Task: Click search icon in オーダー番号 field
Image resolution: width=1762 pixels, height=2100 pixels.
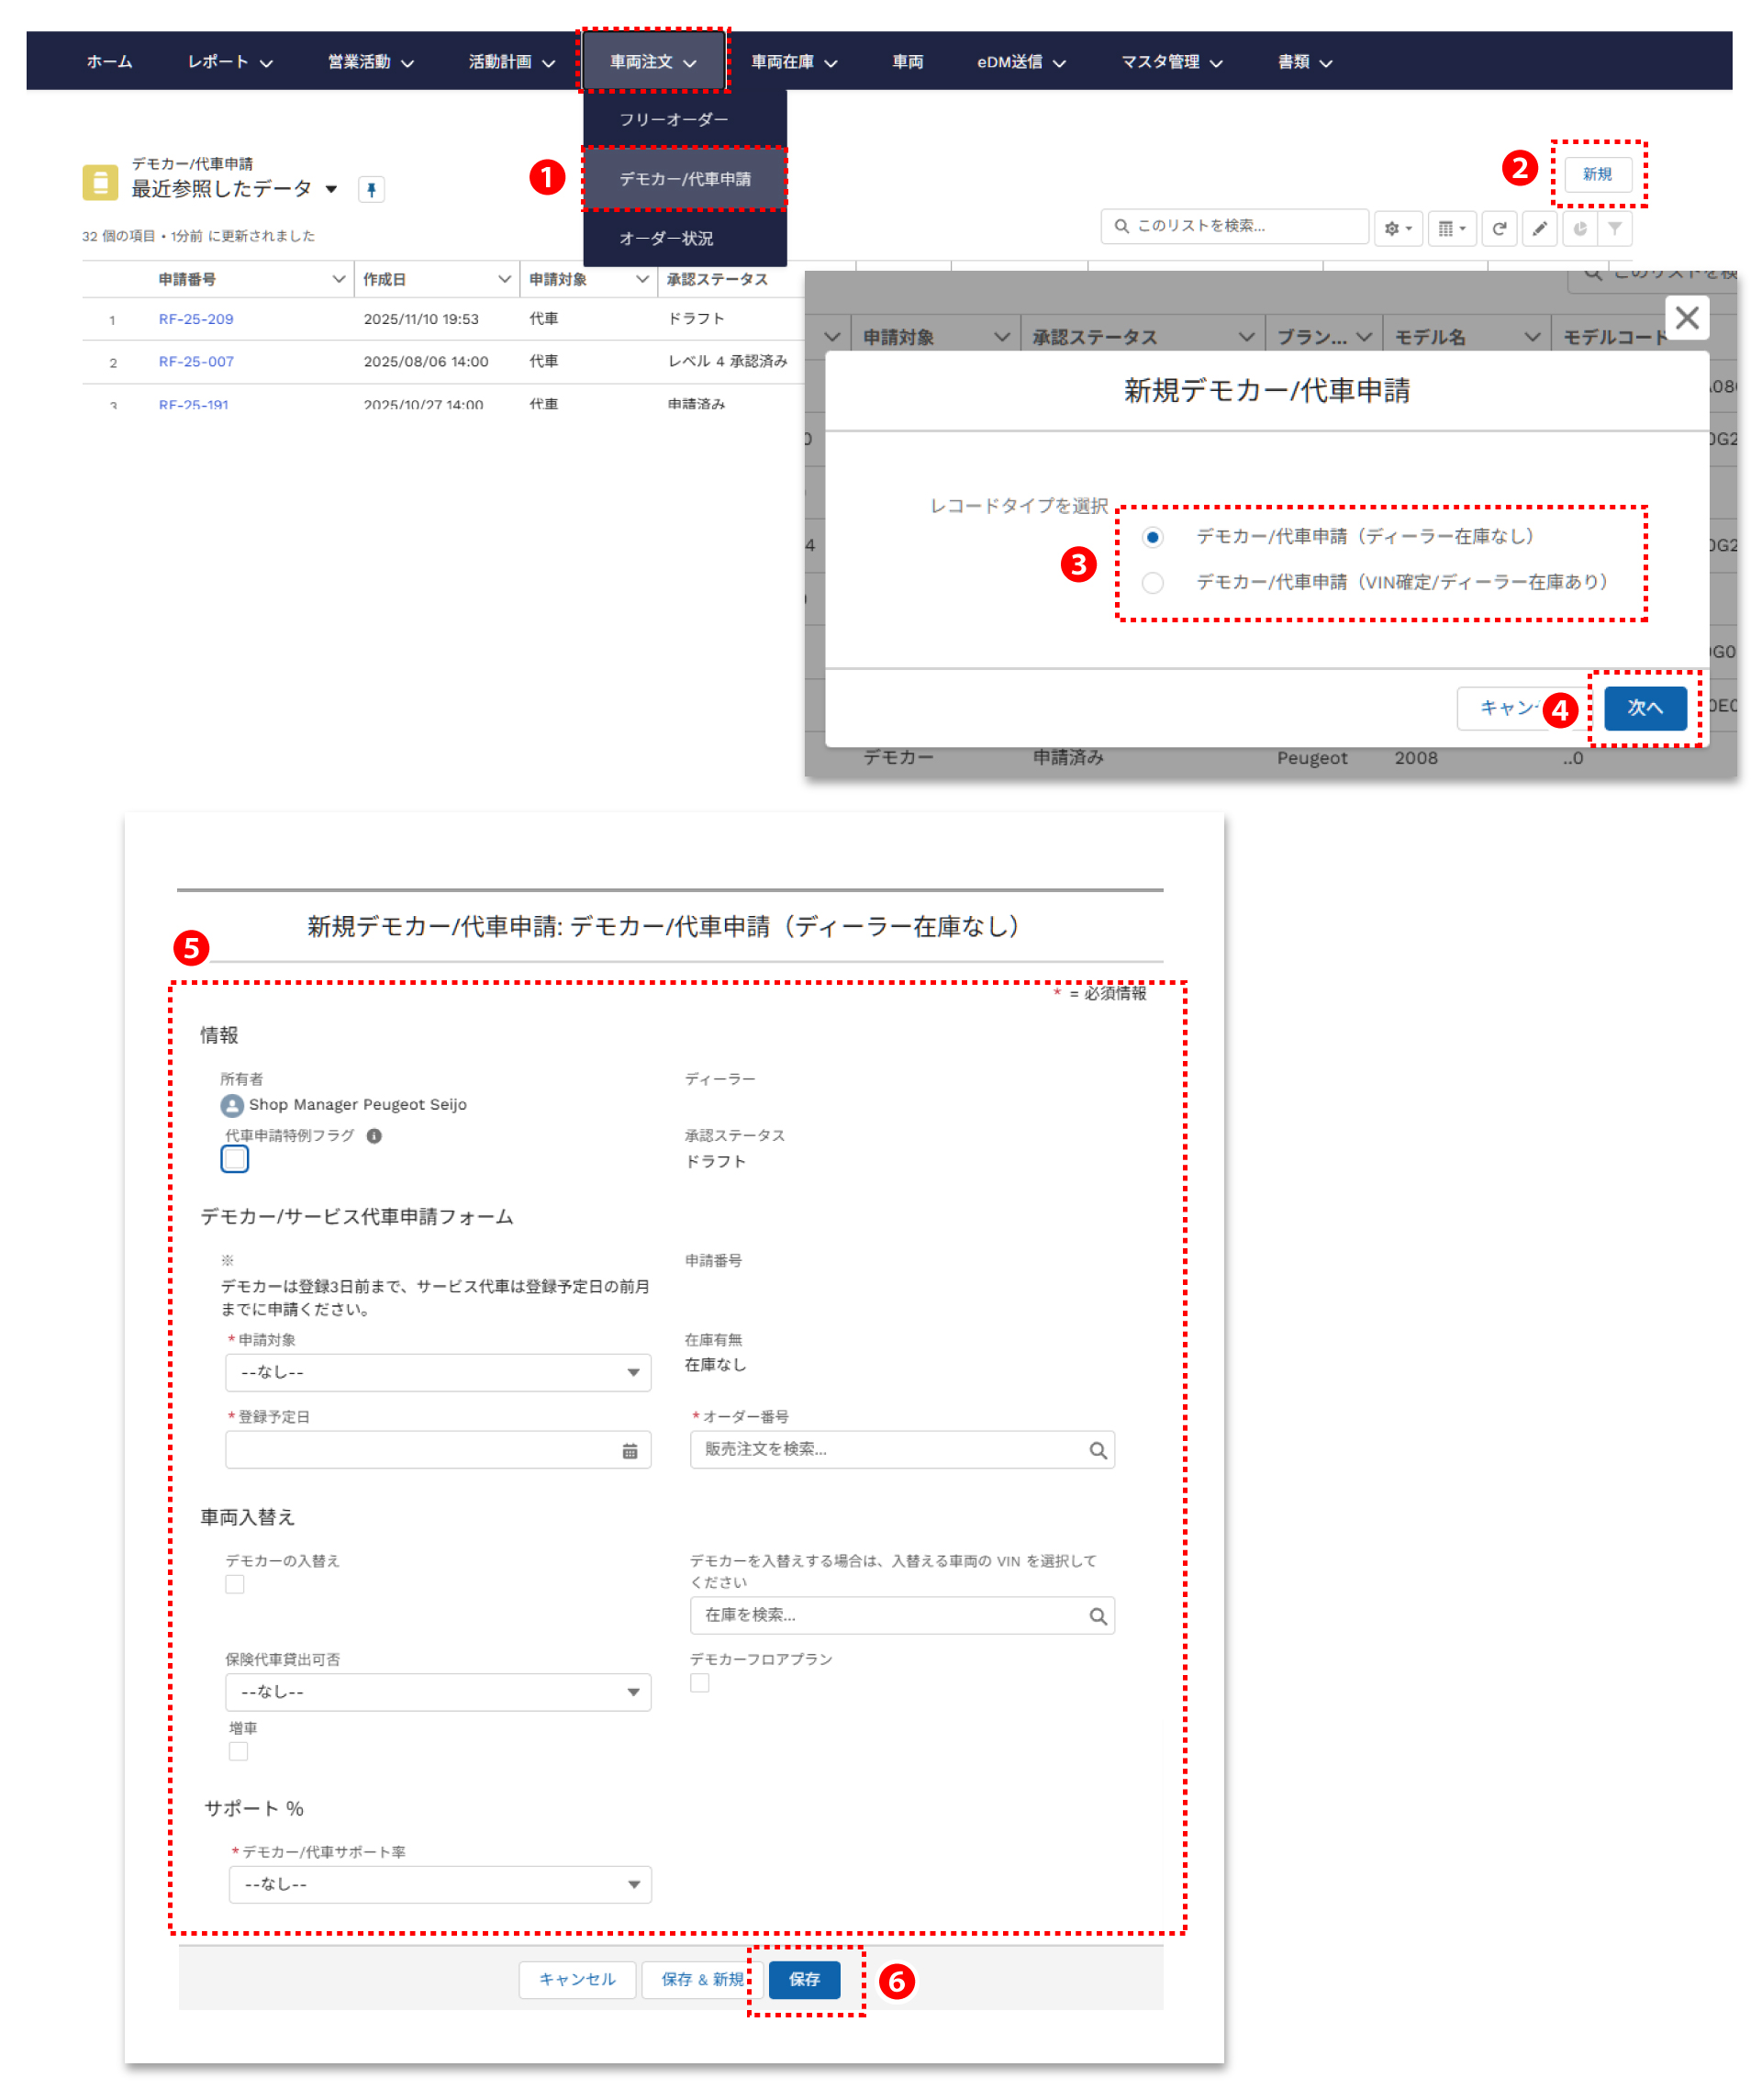Action: click(1097, 1451)
